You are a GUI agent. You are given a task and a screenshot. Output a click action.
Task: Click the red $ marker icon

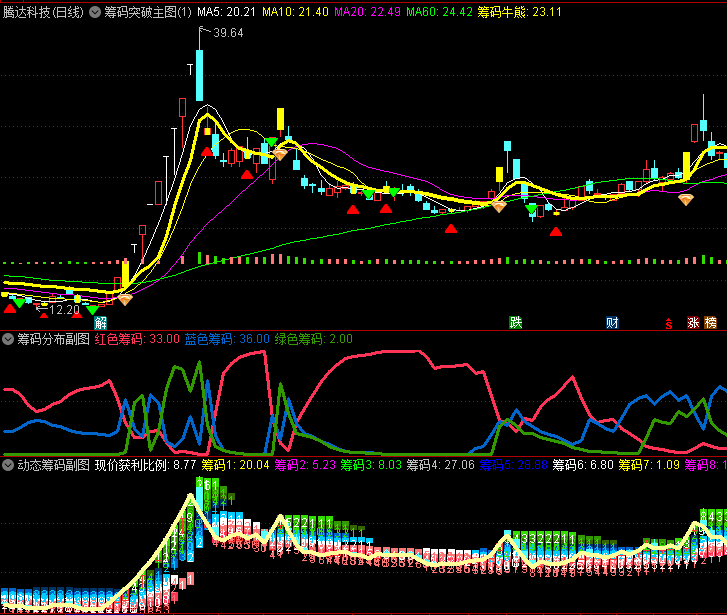pyautogui.click(x=669, y=322)
